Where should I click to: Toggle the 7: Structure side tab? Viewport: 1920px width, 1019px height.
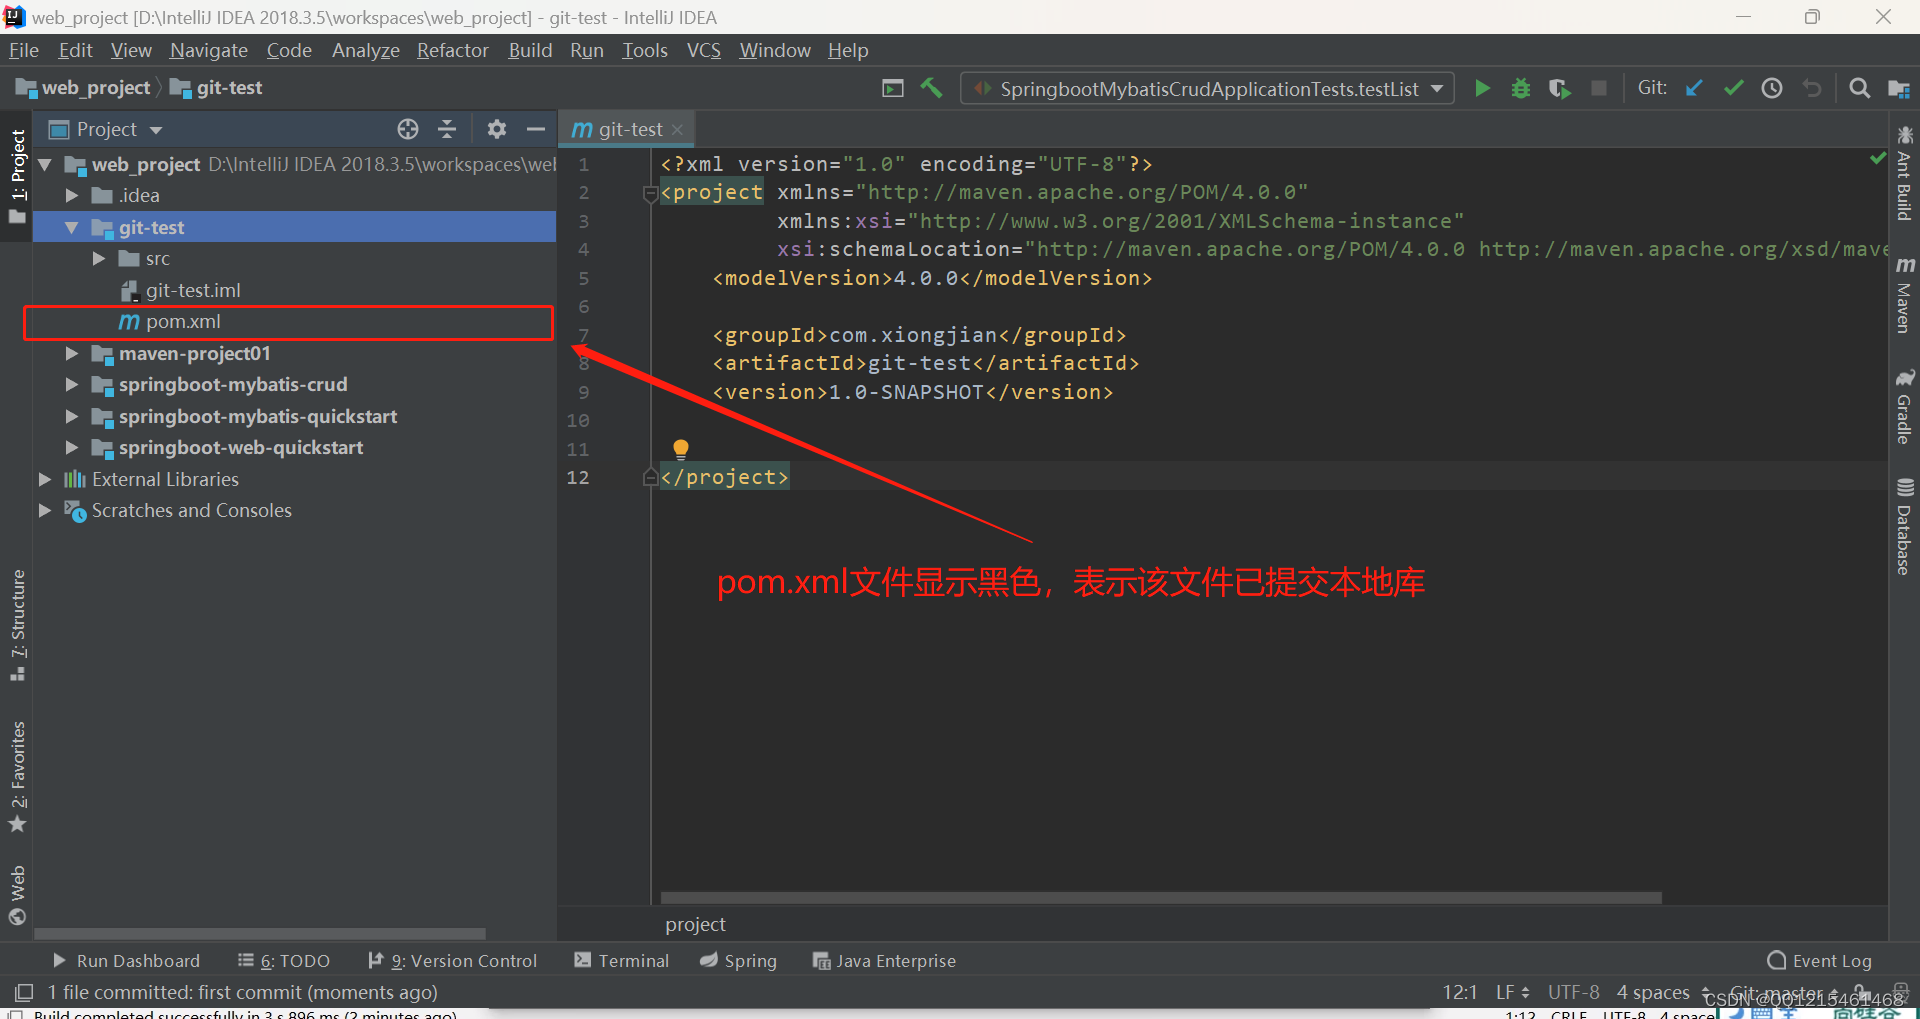click(x=17, y=624)
